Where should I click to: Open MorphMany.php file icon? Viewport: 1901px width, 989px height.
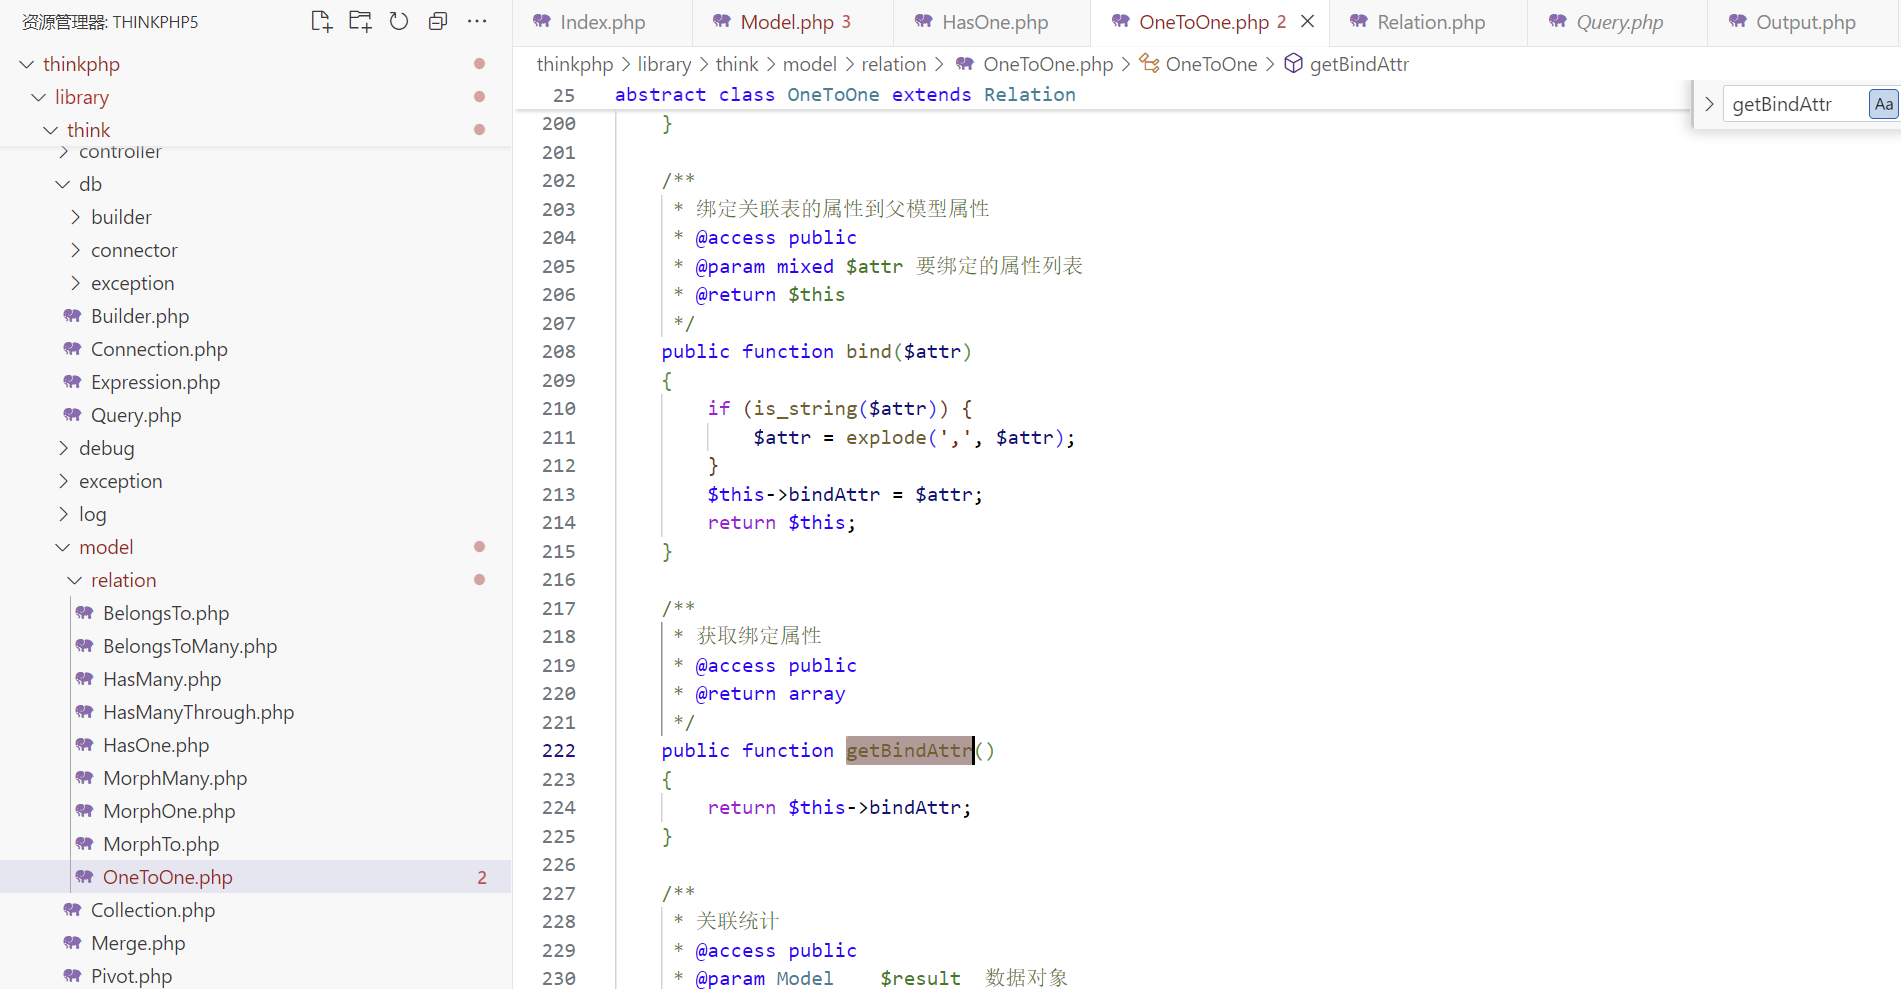(84, 778)
